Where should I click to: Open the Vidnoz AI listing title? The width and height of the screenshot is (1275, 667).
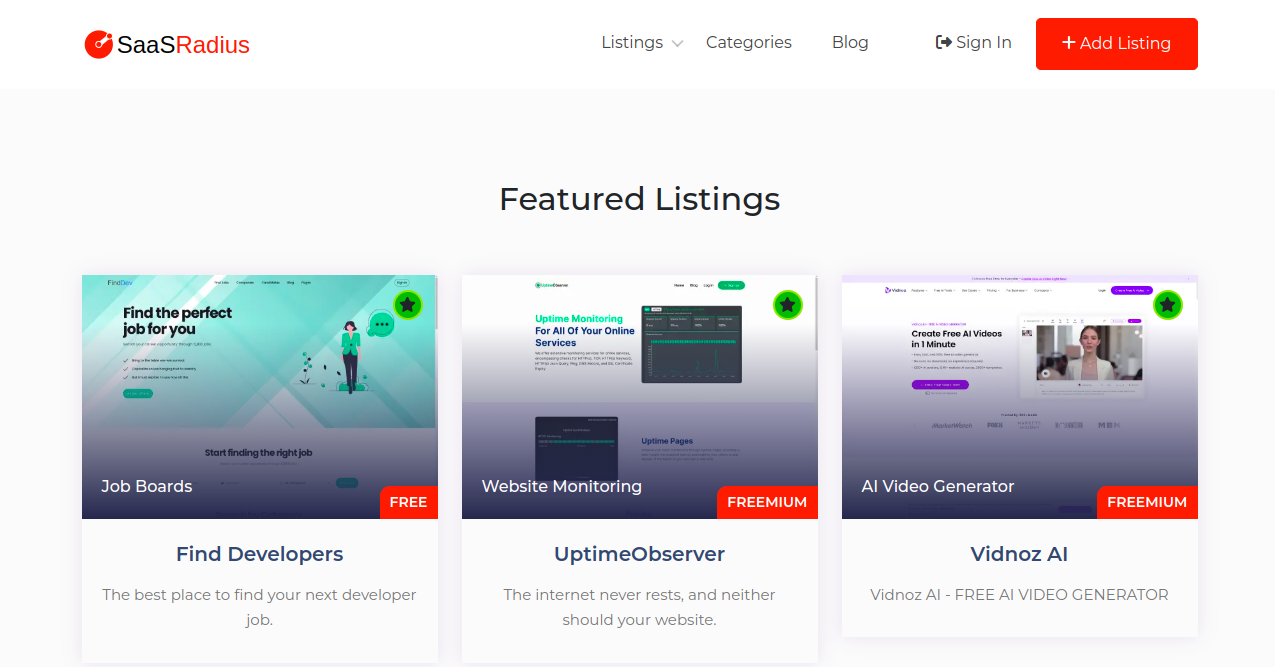1020,554
